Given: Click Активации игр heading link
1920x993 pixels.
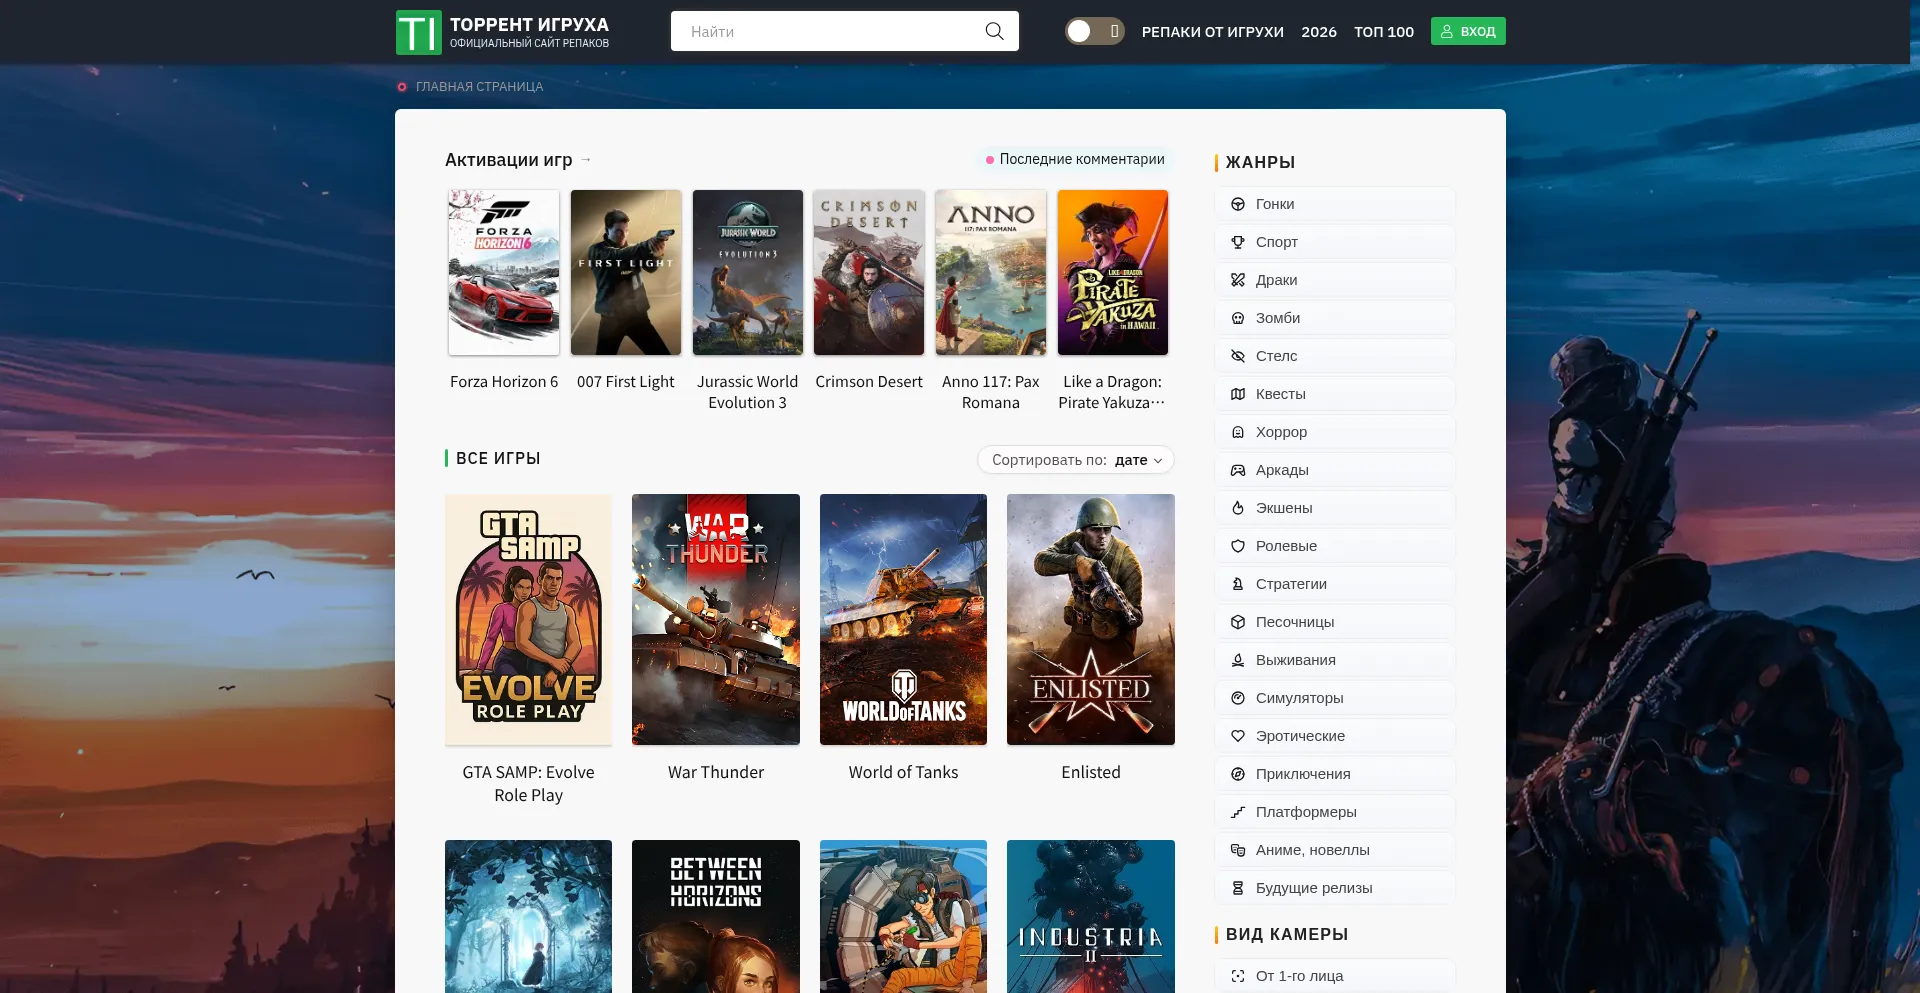Looking at the screenshot, I should pos(509,160).
